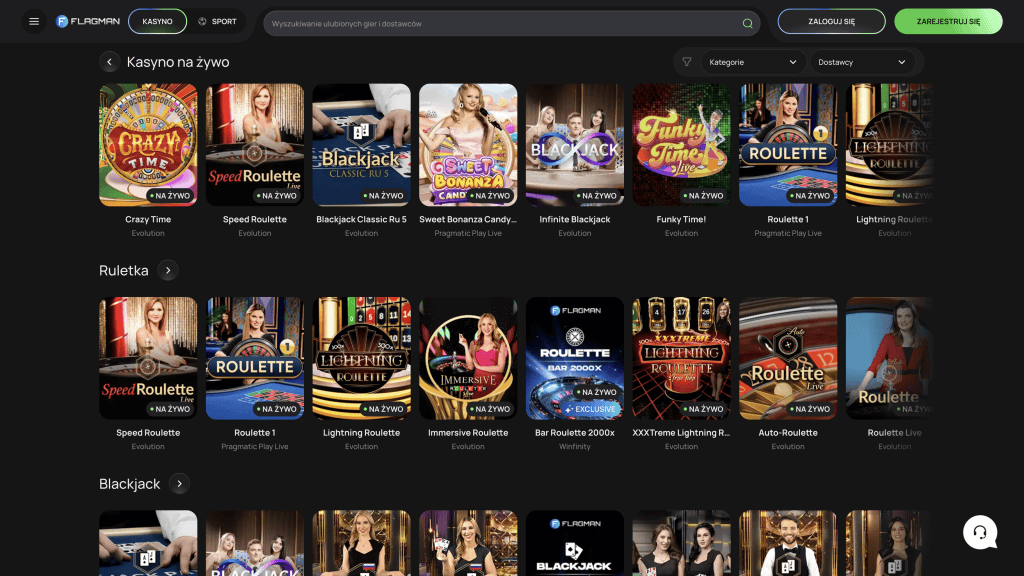
Task: Click the Zarejestruj się button
Action: (x=948, y=21)
